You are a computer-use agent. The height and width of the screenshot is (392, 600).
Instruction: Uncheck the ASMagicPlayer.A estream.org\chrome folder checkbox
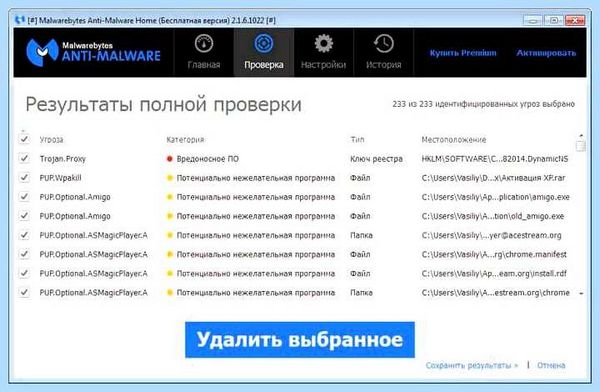(24, 292)
